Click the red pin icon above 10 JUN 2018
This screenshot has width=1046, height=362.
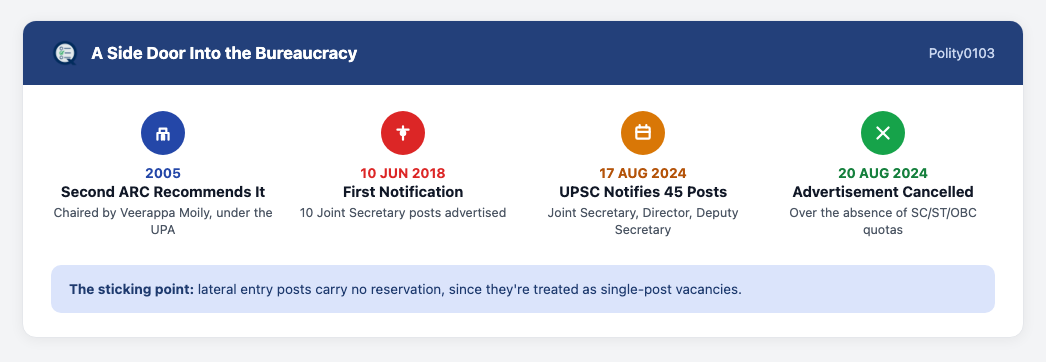click(403, 133)
